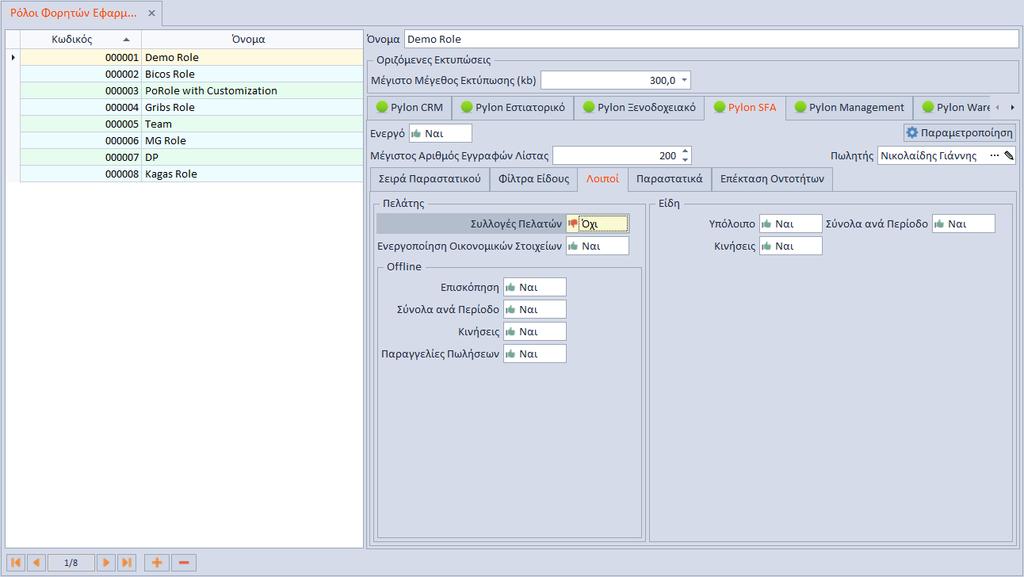Viewport: 1024px width, 577px height.
Task: Select the Λοιποί sub-tab
Action: [602, 178]
